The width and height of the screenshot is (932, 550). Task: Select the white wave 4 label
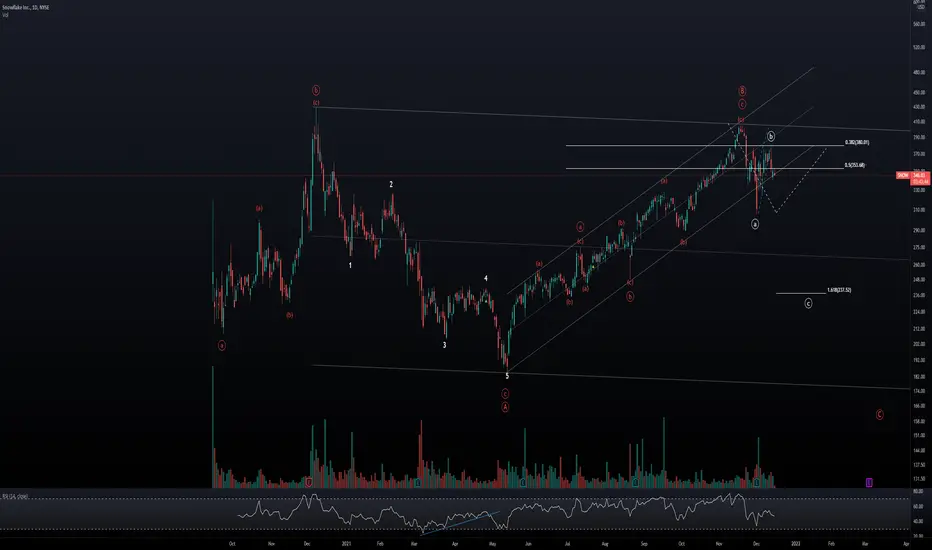(486, 278)
